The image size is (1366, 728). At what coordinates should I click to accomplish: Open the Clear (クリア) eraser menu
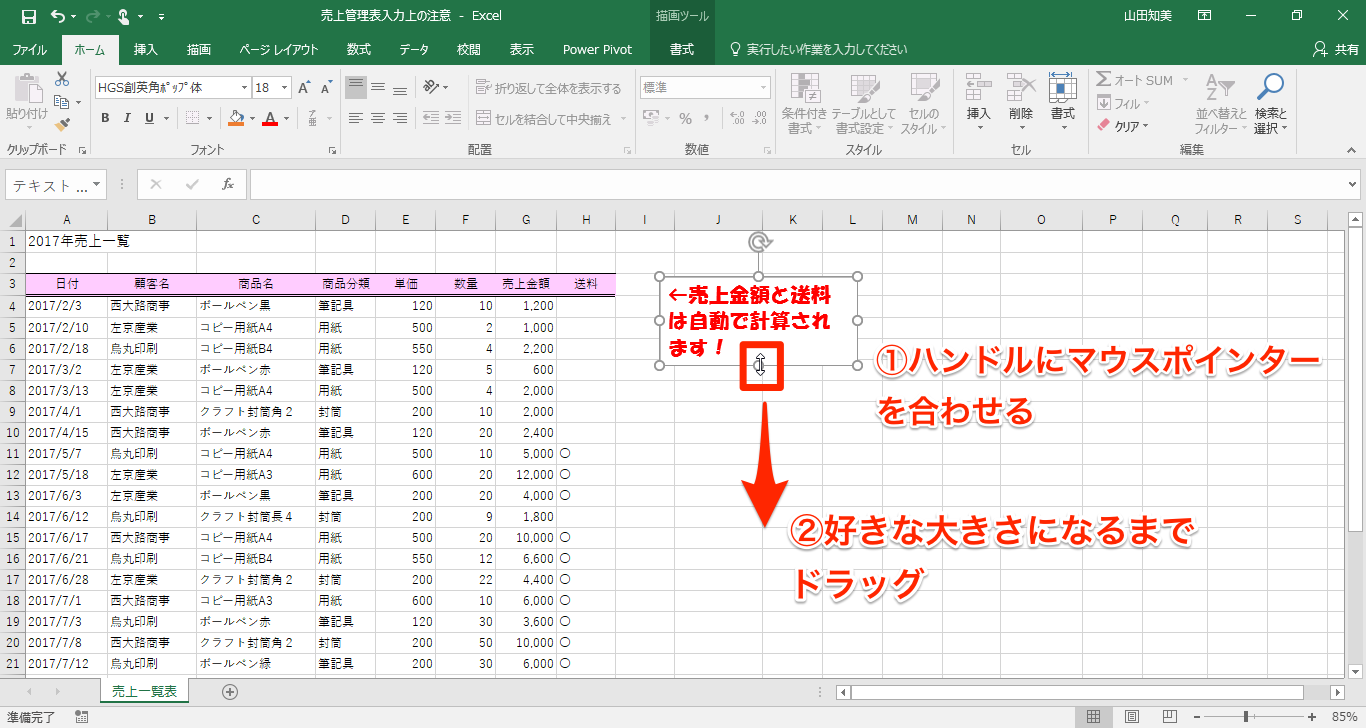coord(1124,126)
